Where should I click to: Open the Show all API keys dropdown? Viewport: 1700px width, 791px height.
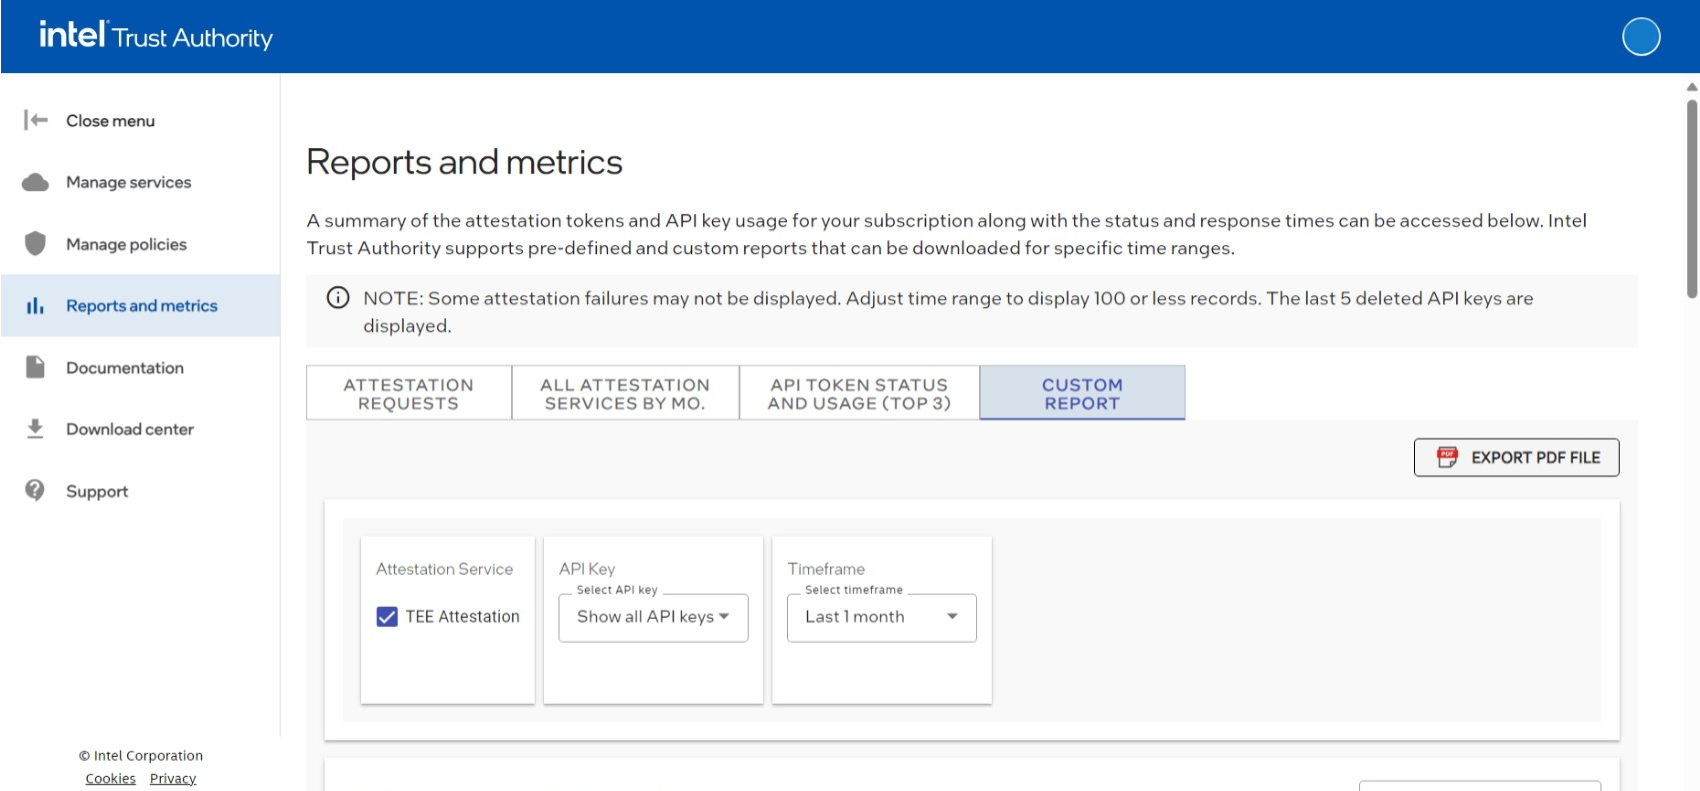653,617
